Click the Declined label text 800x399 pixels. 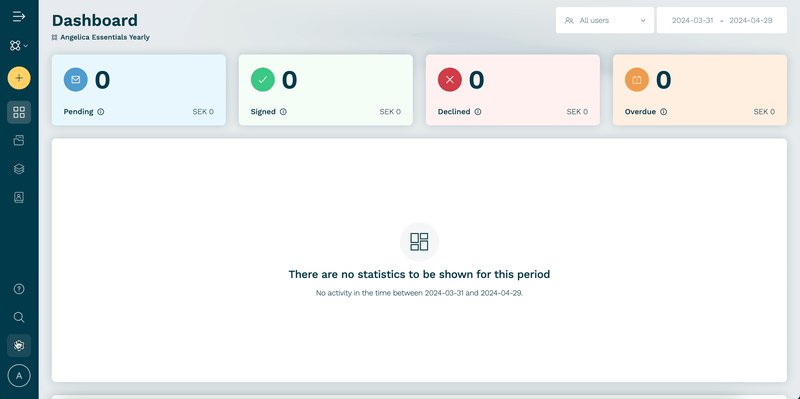(x=454, y=112)
